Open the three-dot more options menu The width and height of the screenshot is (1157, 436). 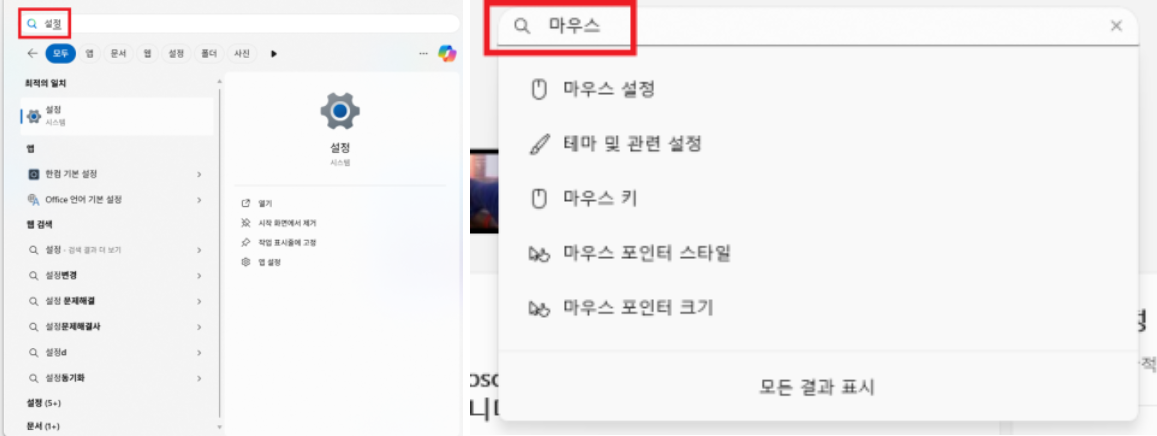pyautogui.click(x=424, y=53)
